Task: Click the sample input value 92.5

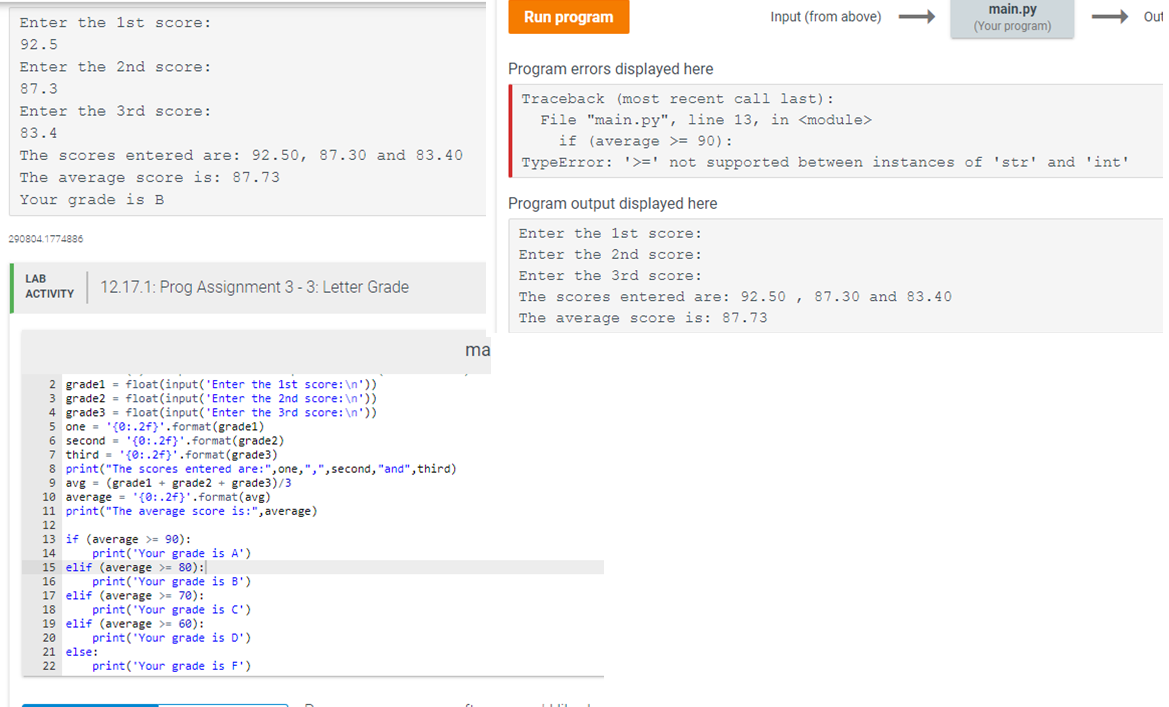Action: tap(39, 45)
